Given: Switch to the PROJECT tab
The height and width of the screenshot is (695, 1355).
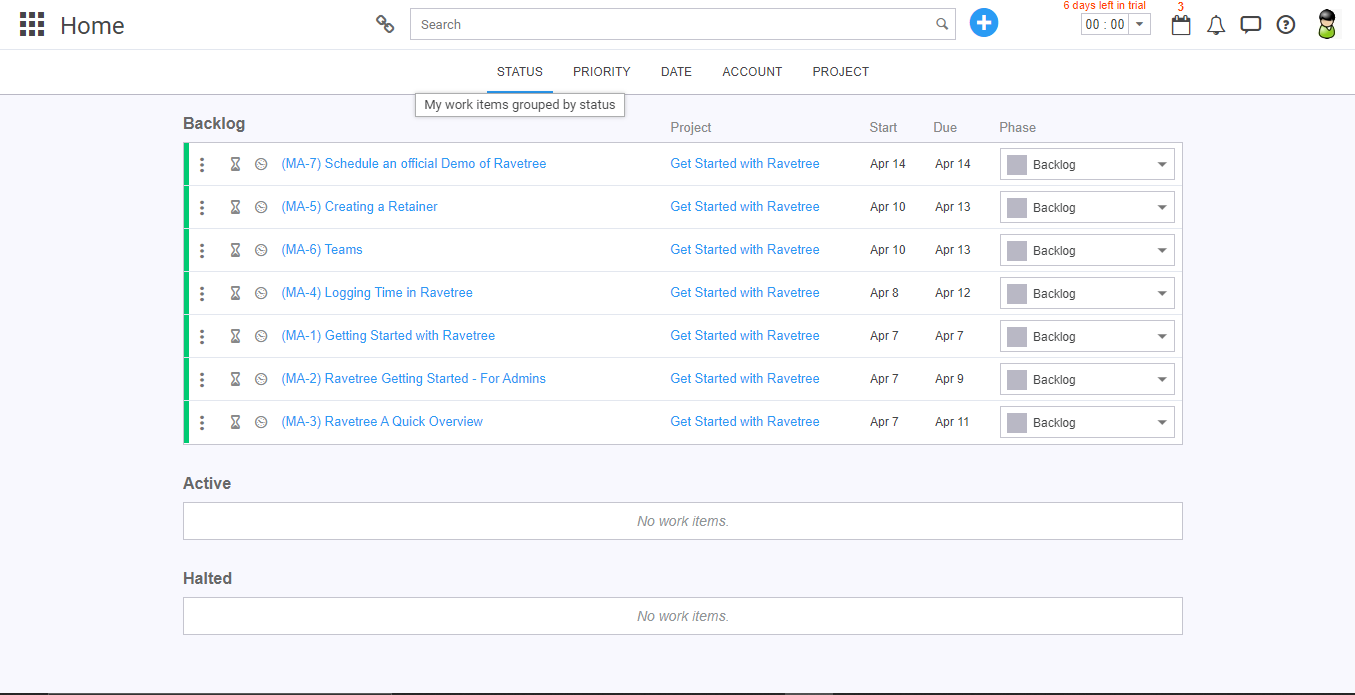Looking at the screenshot, I should 841,72.
